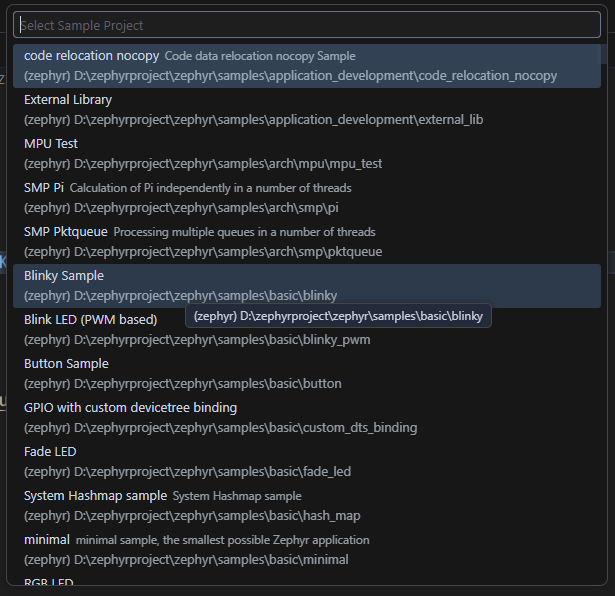The image size is (615, 596).
Task: Choose the Blinky Sample project
Action: pos(307,286)
